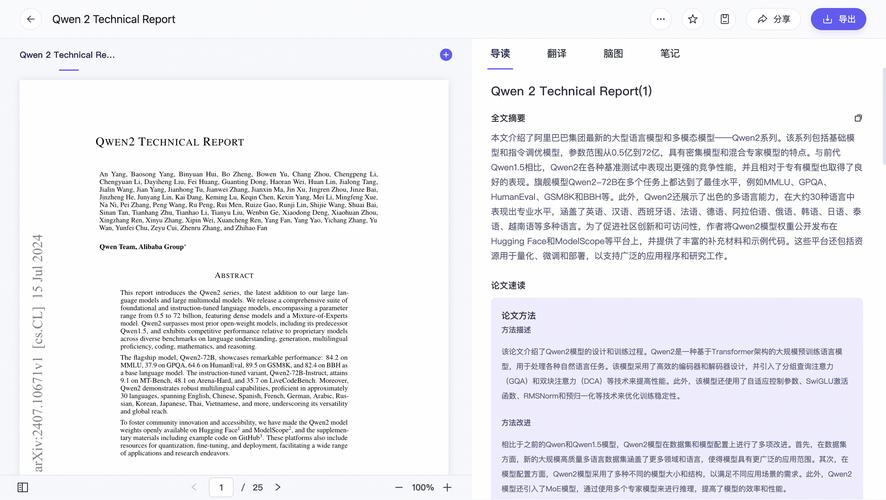Screen dimensions: 886x500
Task: Click the 分享 share button
Action: pyautogui.click(x=774, y=19)
